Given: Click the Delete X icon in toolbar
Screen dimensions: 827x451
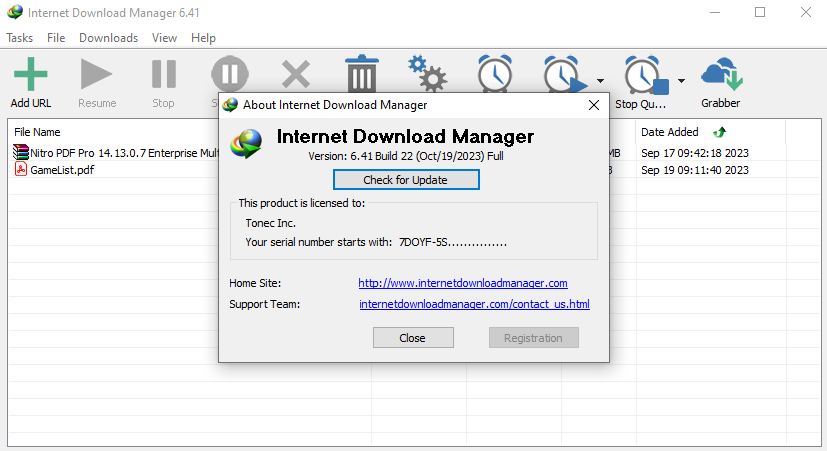Looking at the screenshot, I should (x=296, y=74).
